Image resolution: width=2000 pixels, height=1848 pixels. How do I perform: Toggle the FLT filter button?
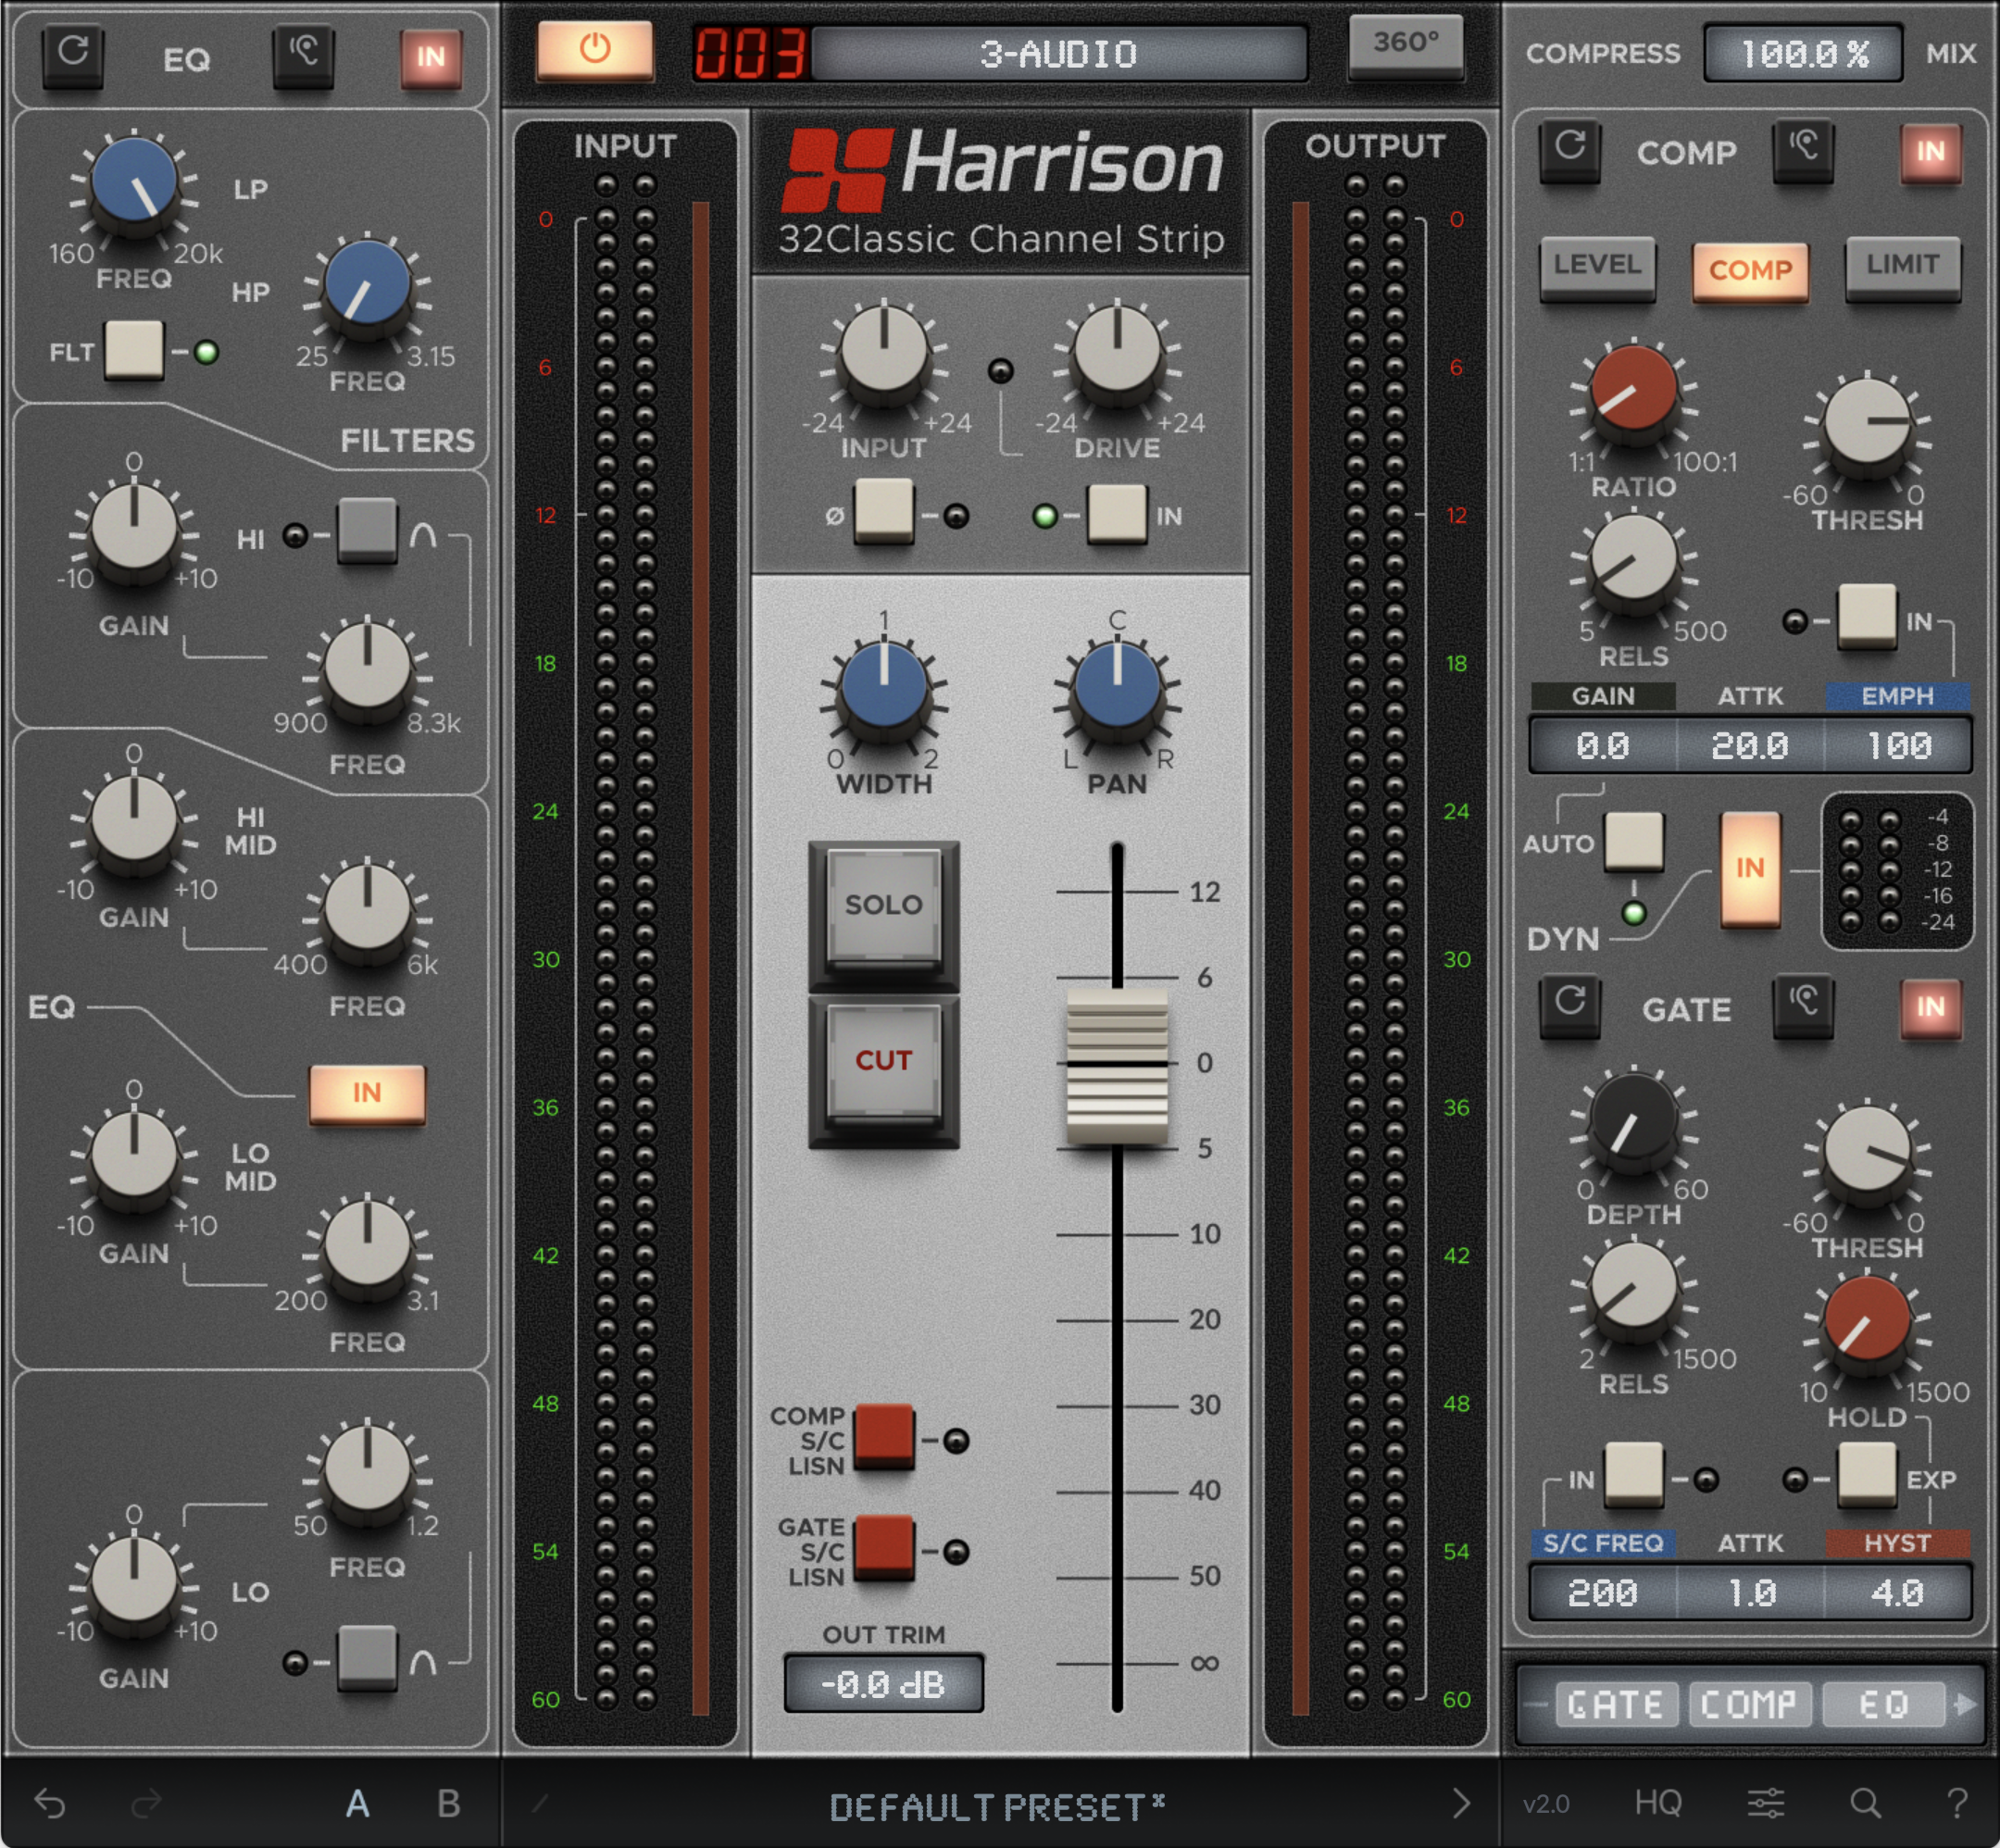click(133, 350)
